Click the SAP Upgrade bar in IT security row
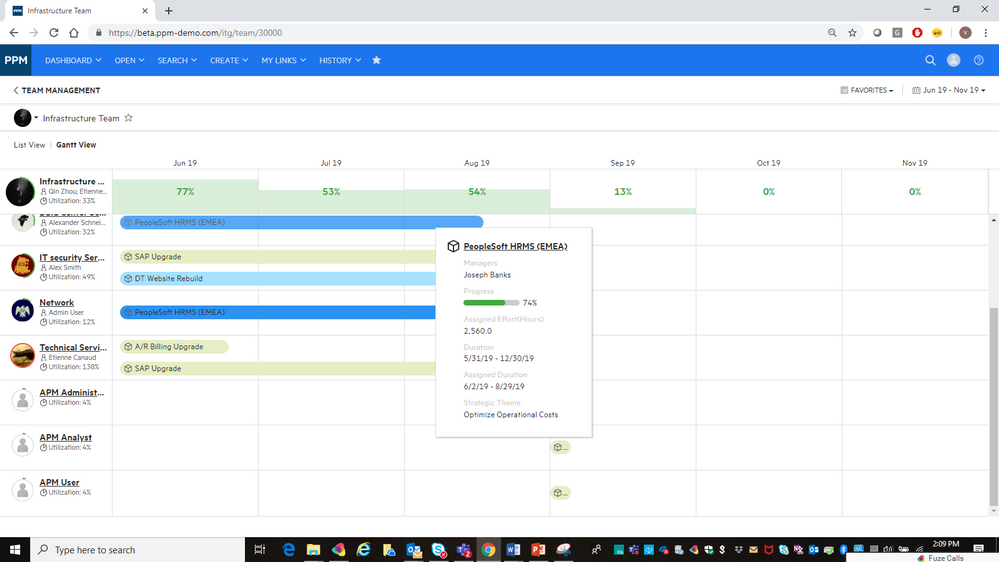The image size is (999, 562). [278, 257]
